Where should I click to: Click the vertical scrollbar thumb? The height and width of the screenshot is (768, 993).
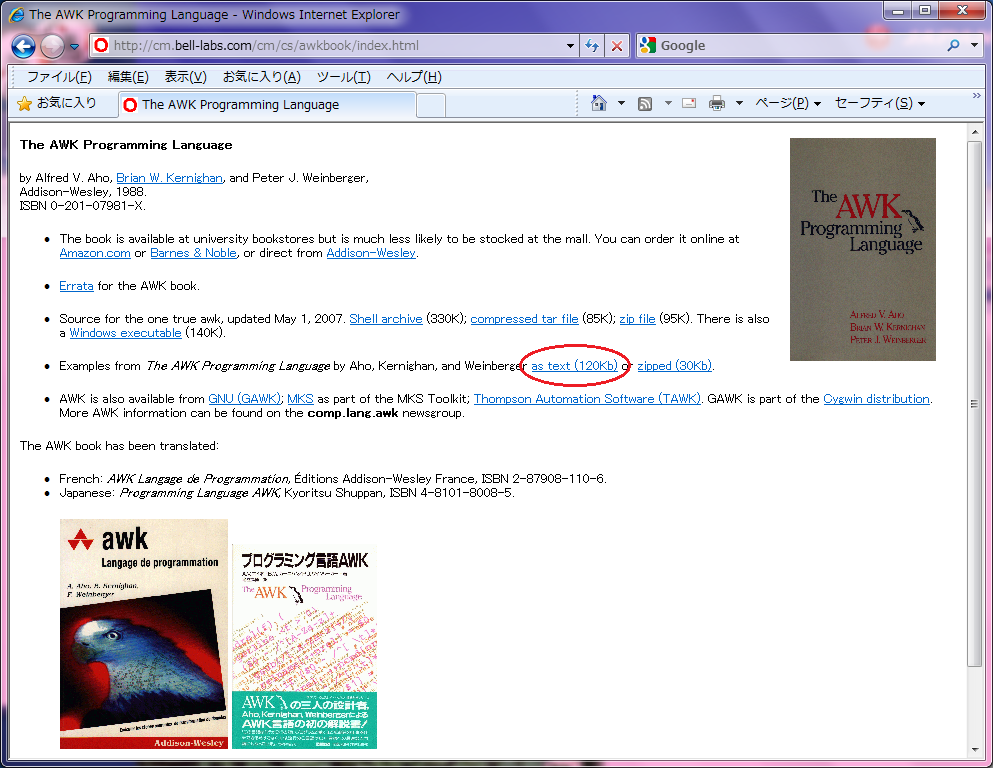974,403
